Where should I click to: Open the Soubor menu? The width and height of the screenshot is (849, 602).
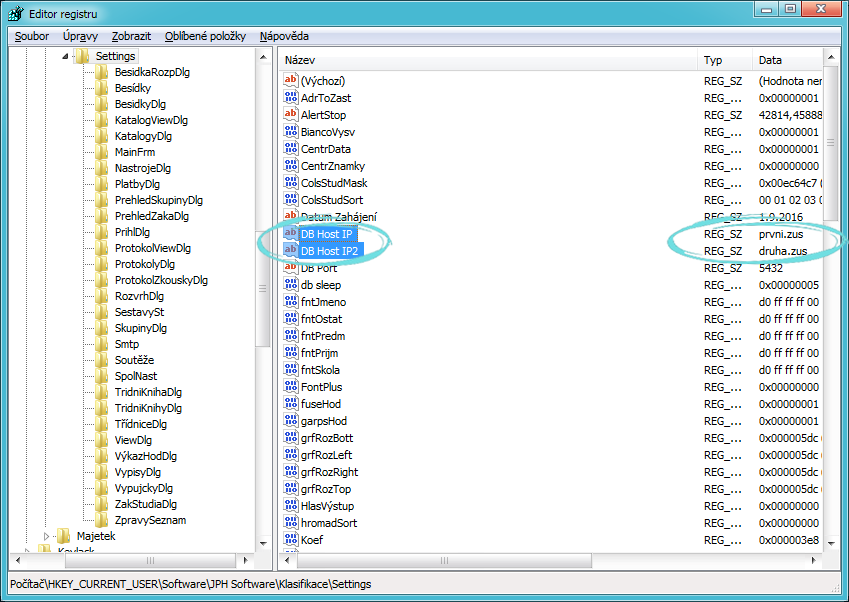coord(31,36)
